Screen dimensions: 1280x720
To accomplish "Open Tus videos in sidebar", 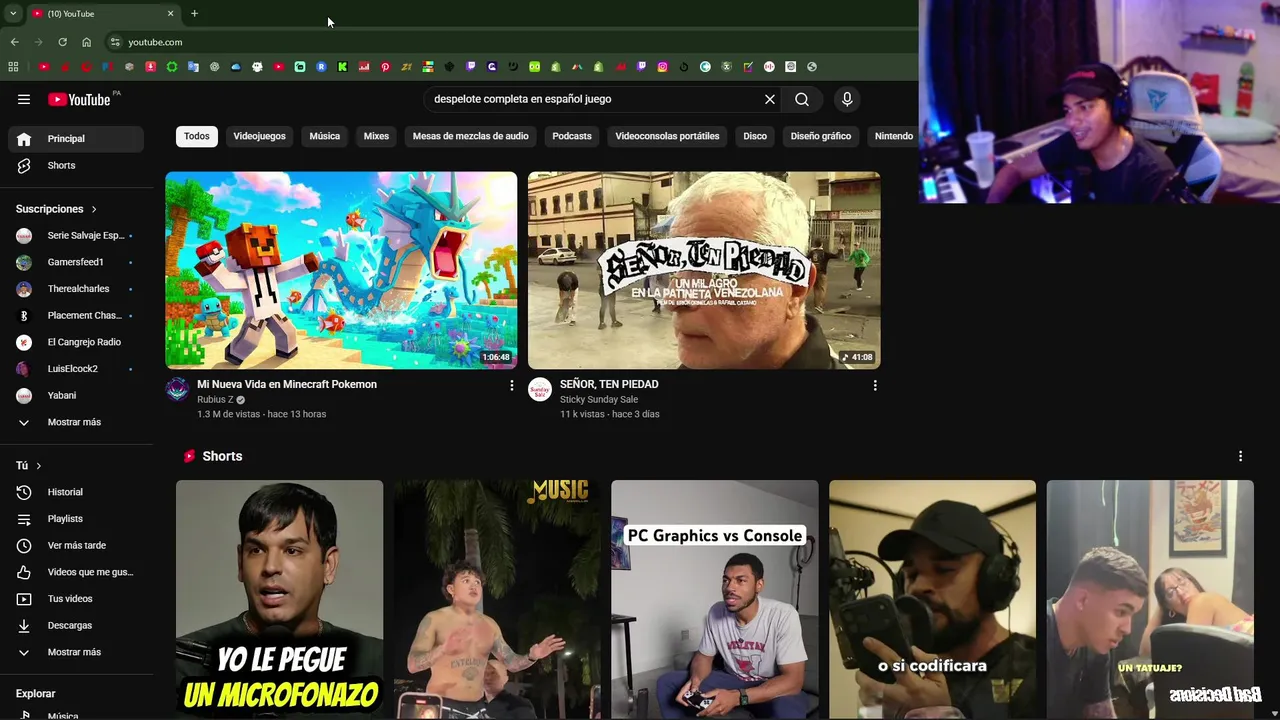I will (x=76, y=599).
